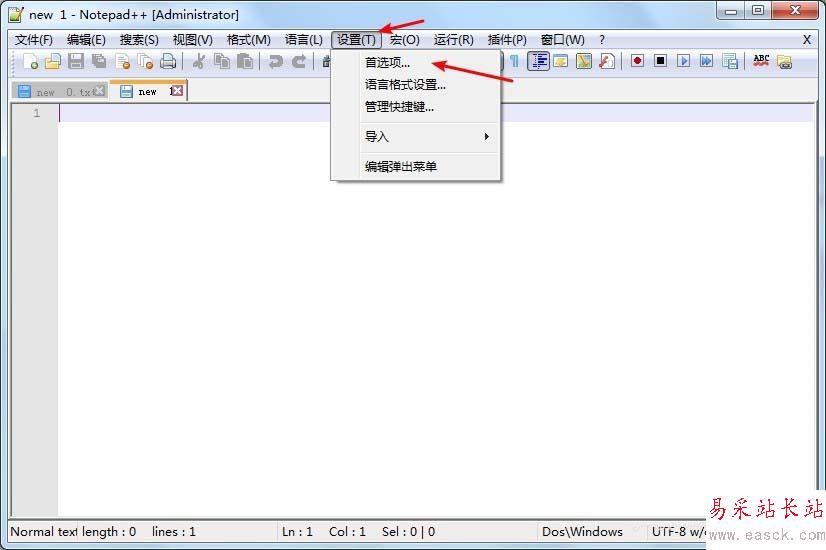Cut selection with scissors icon
Viewport: 826px width, 550px height.
tap(199, 62)
